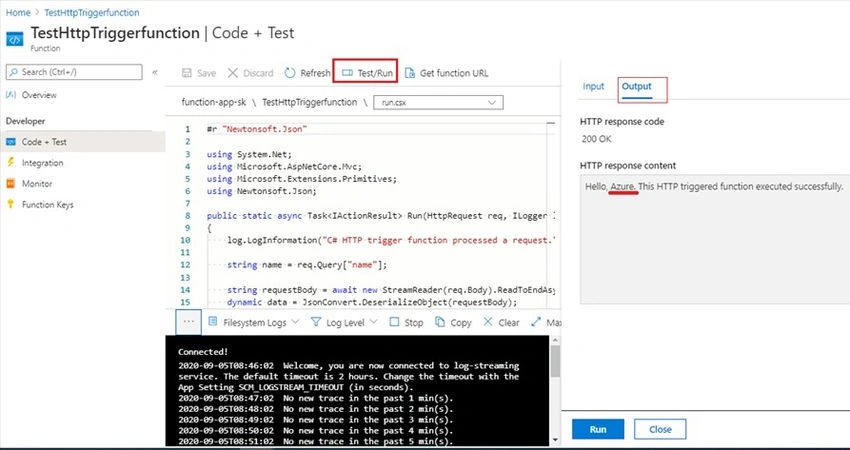This screenshot has width=850, height=450.
Task: Copy the log output
Action: click(453, 323)
